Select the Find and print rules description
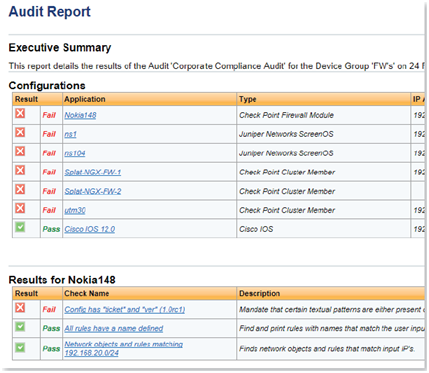 coord(332,329)
